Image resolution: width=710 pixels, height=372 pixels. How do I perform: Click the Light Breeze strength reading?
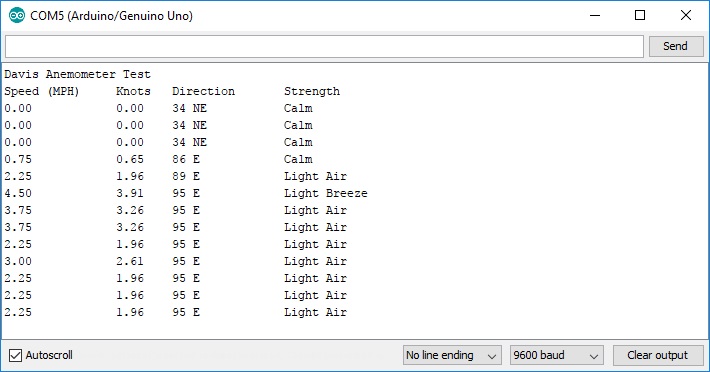click(x=326, y=193)
